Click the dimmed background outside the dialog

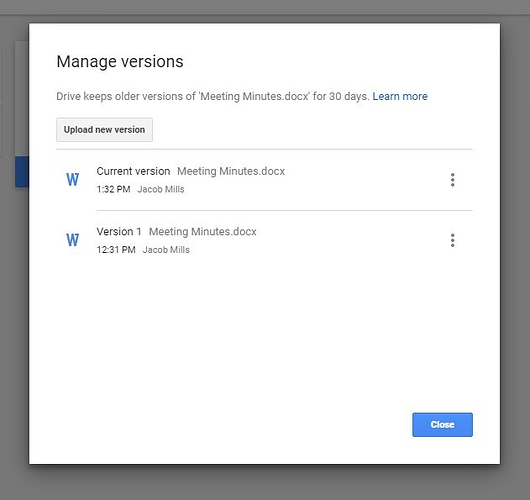tap(265, 482)
